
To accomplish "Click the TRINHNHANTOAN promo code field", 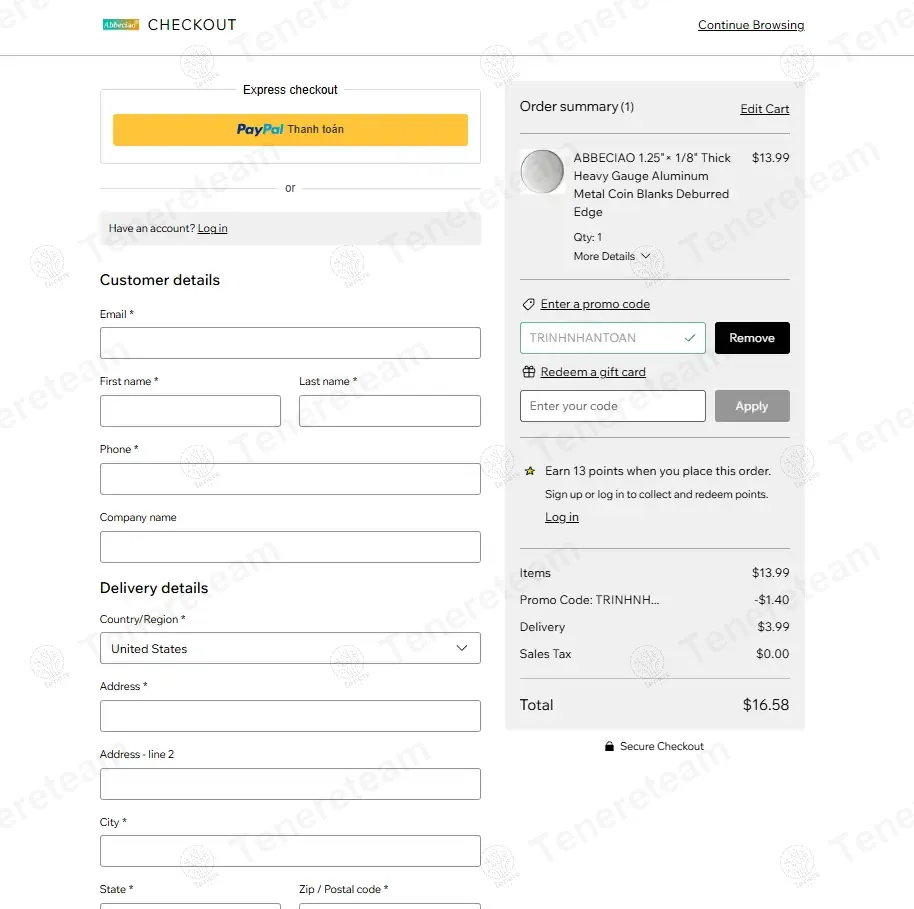I will 613,338.
